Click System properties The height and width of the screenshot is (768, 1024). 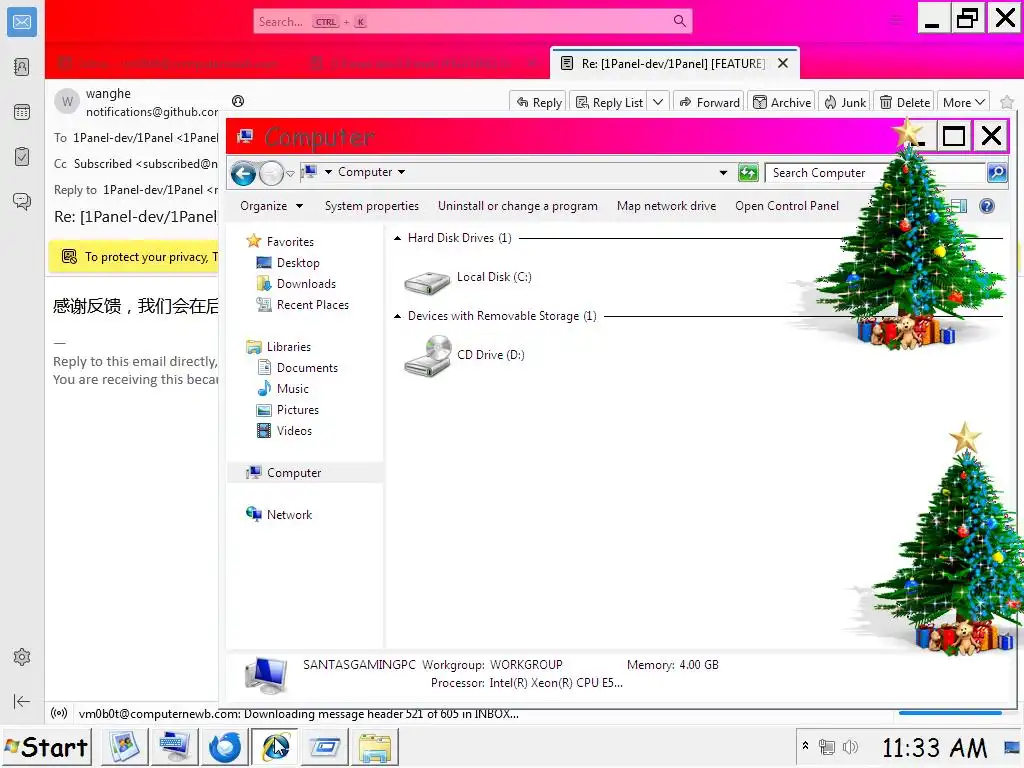click(x=372, y=206)
